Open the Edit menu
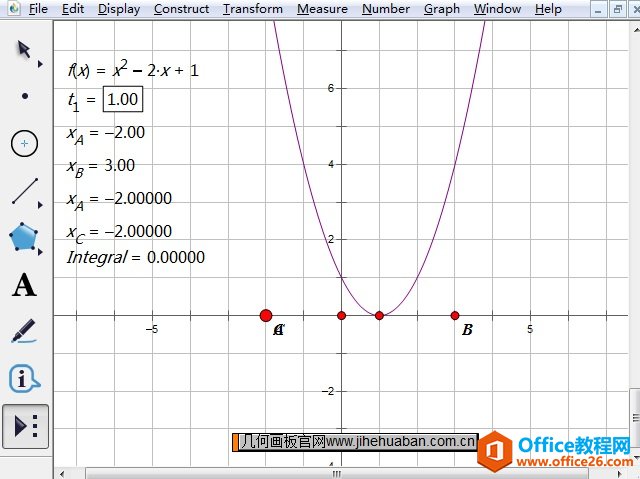 pos(73,9)
